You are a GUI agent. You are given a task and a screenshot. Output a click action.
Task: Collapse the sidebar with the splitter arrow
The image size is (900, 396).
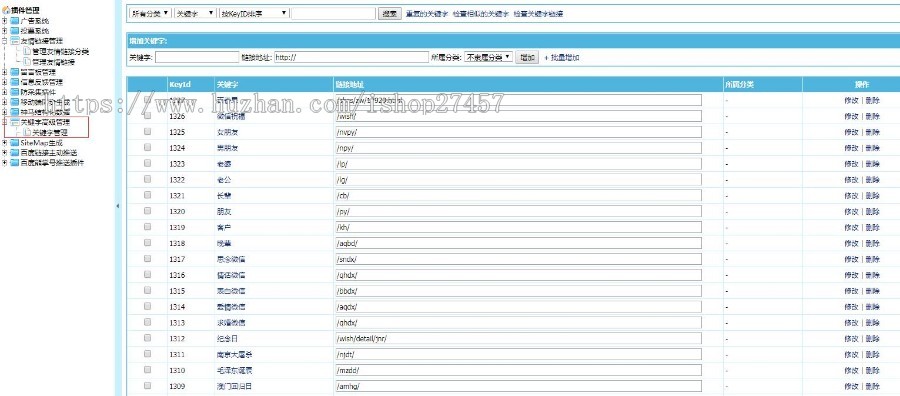[118, 205]
